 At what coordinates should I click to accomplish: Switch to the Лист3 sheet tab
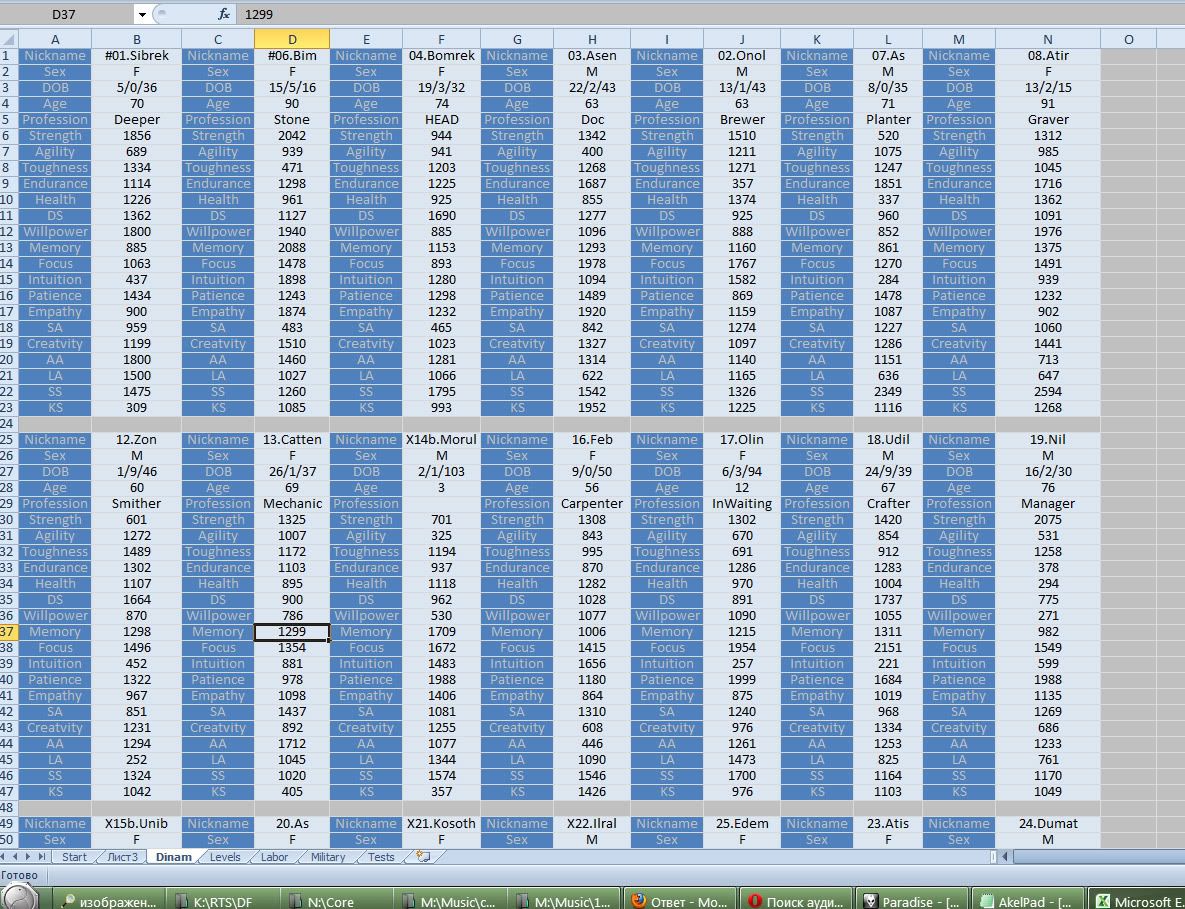point(122,857)
